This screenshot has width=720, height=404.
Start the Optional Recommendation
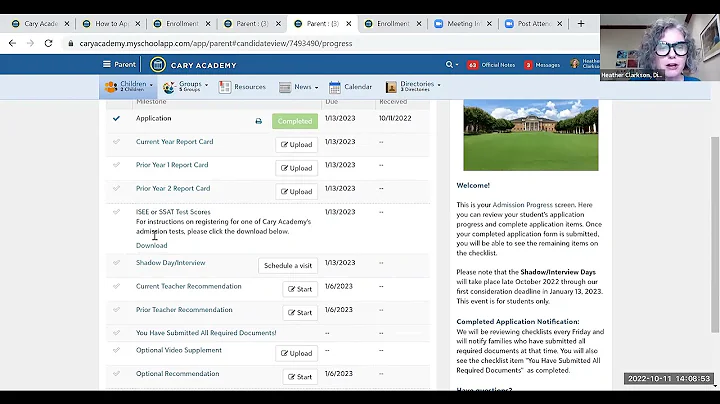click(x=300, y=377)
